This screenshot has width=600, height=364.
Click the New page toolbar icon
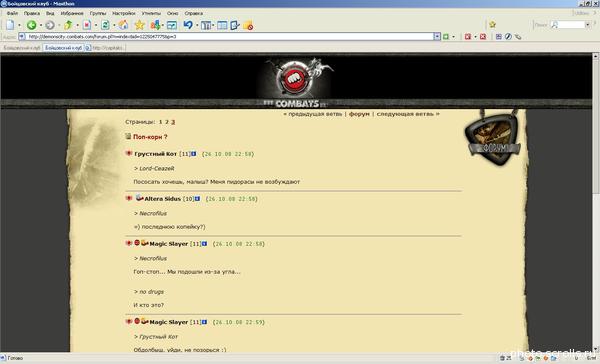tap(10, 25)
